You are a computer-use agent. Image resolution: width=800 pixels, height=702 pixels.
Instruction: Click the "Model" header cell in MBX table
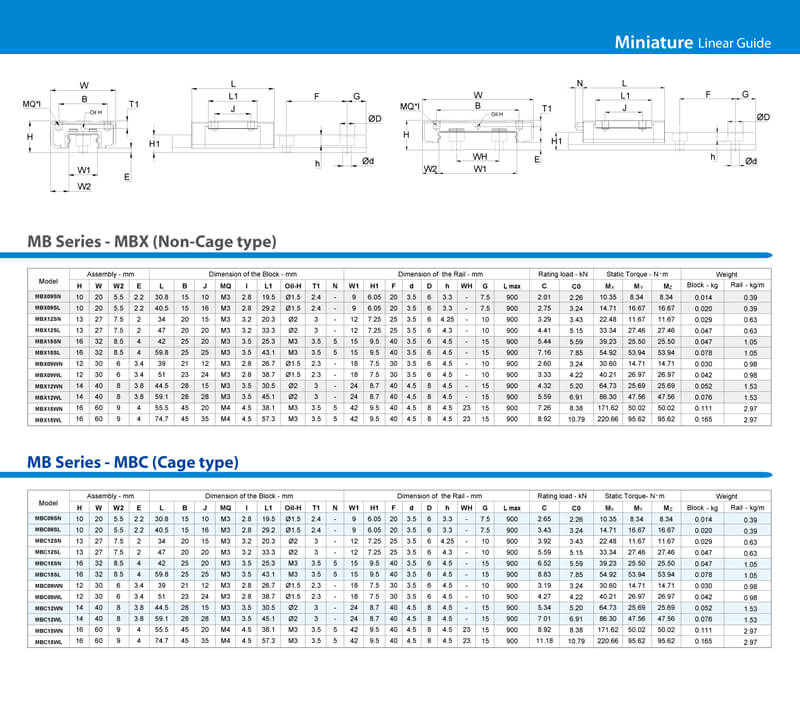pyautogui.click(x=48, y=279)
